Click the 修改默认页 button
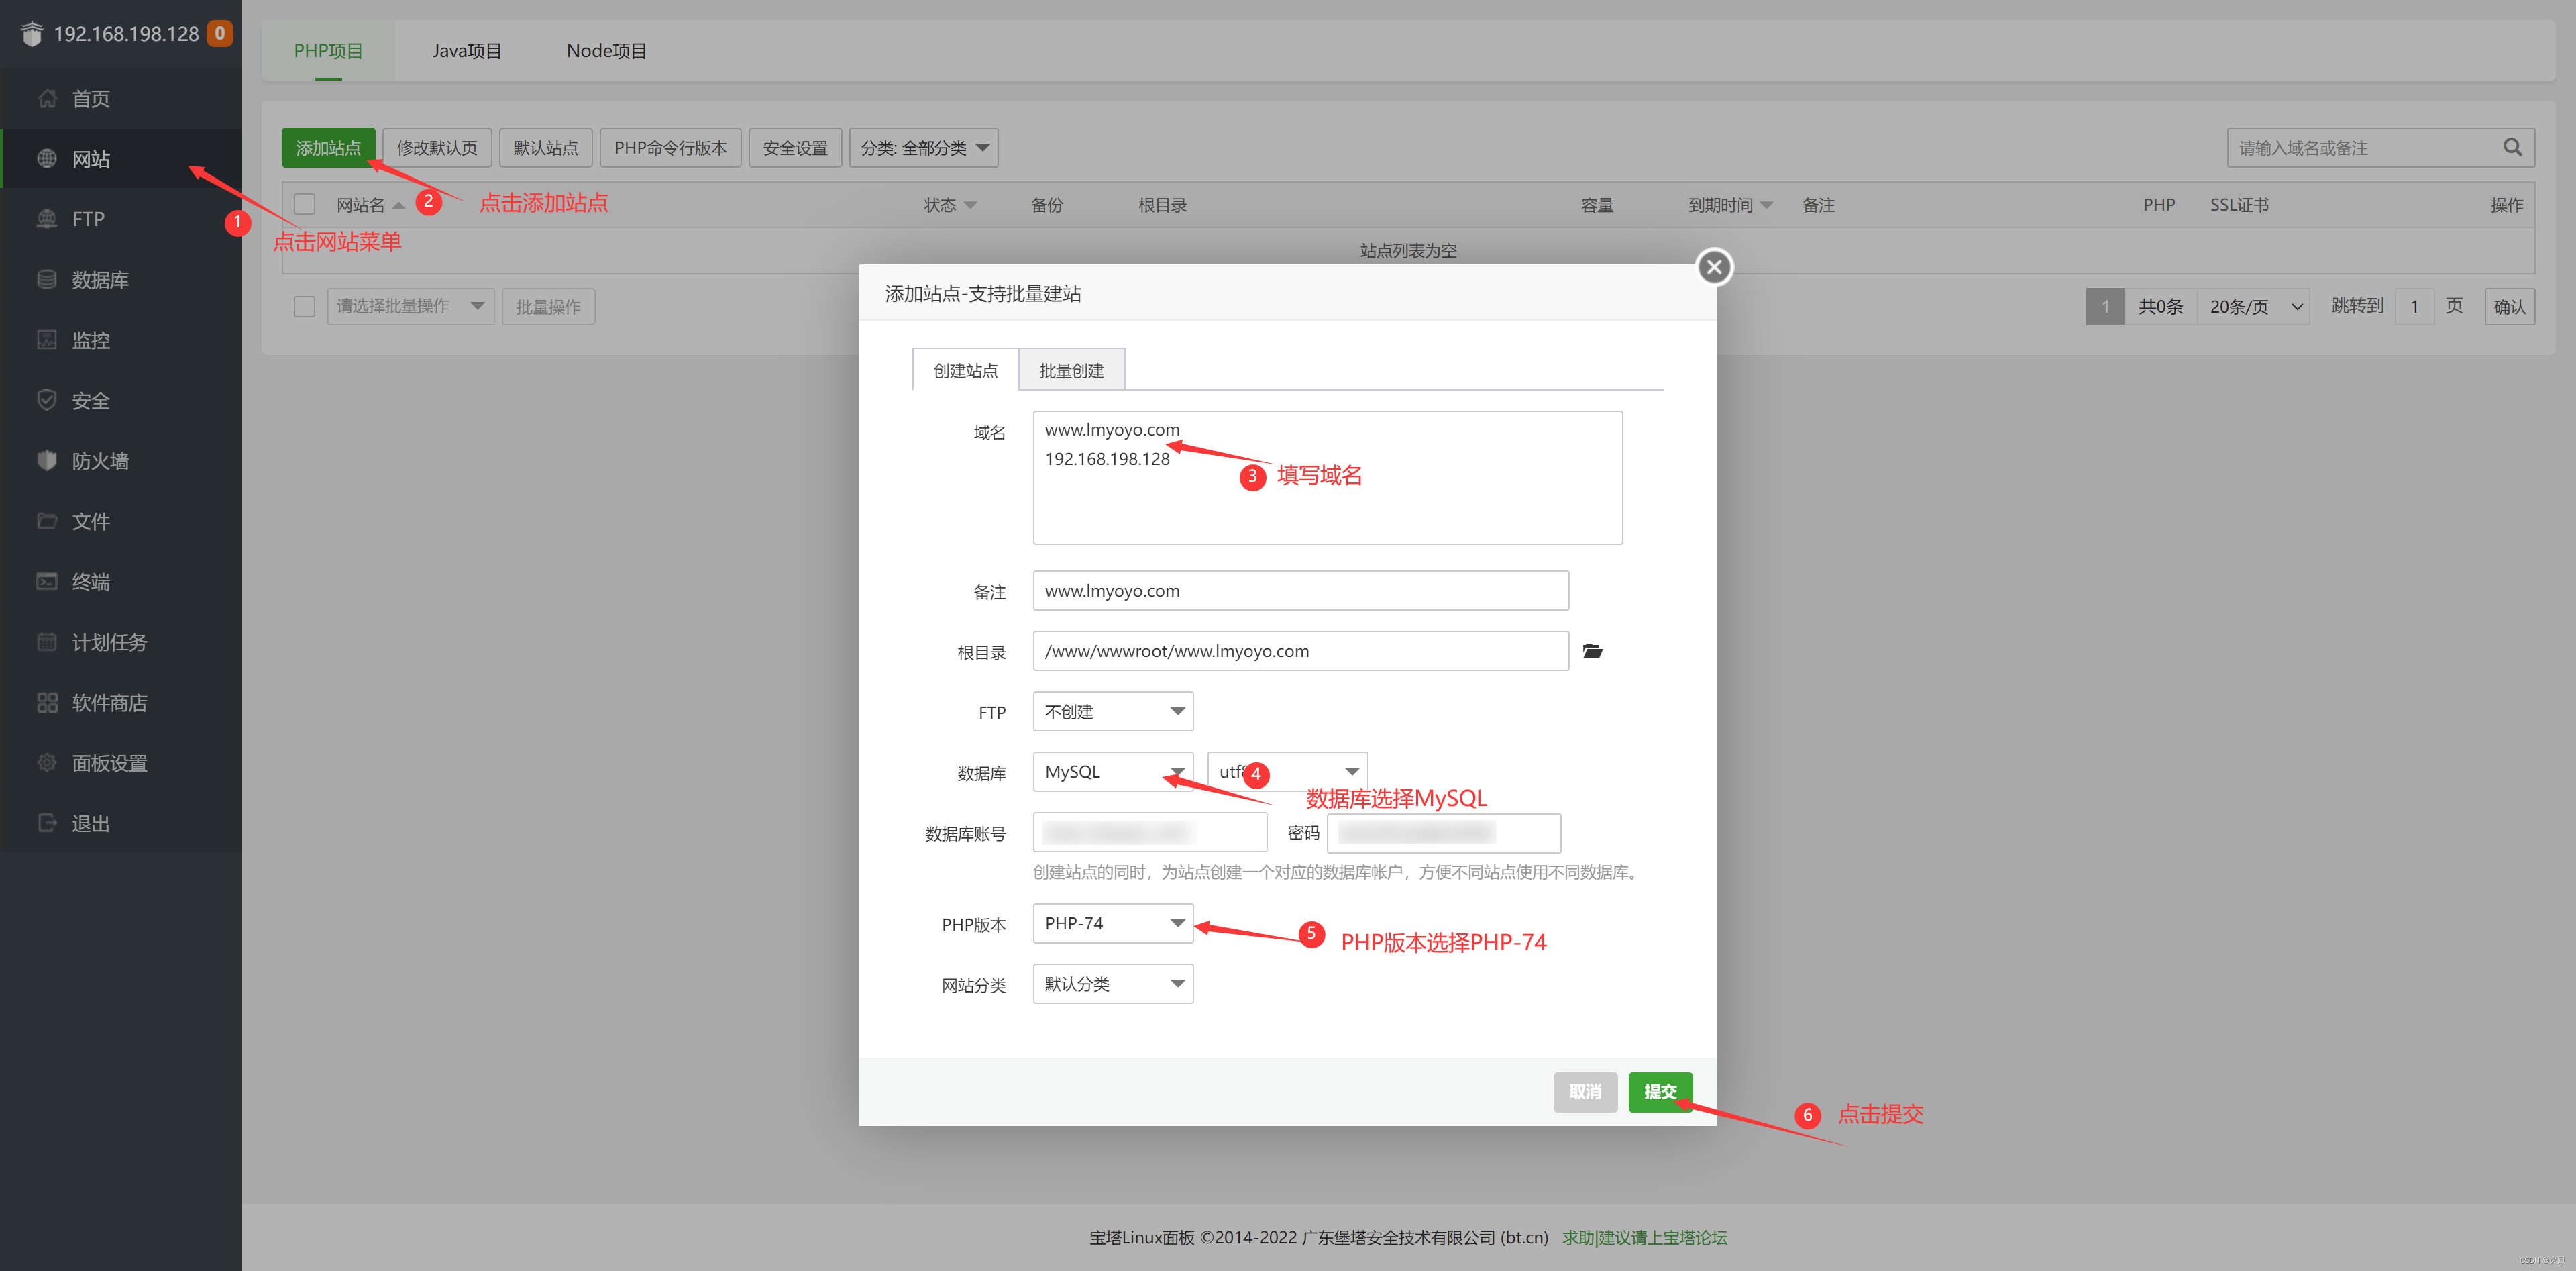This screenshot has width=2576, height=1271. 437,147
